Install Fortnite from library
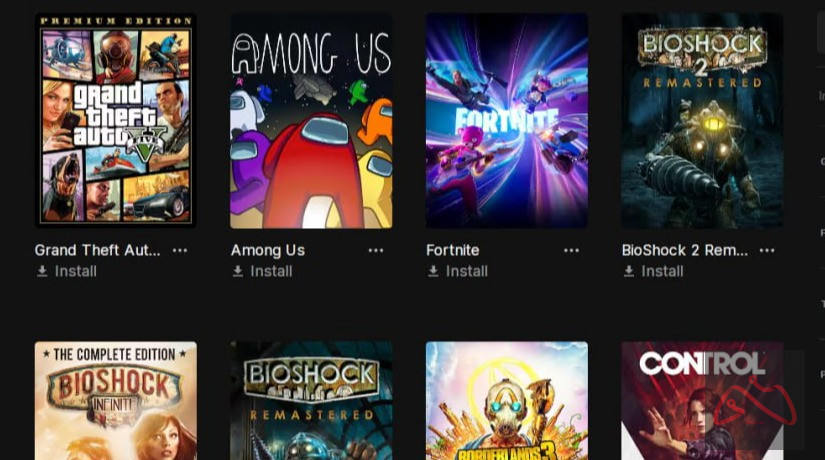The width and height of the screenshot is (825, 460). point(467,271)
